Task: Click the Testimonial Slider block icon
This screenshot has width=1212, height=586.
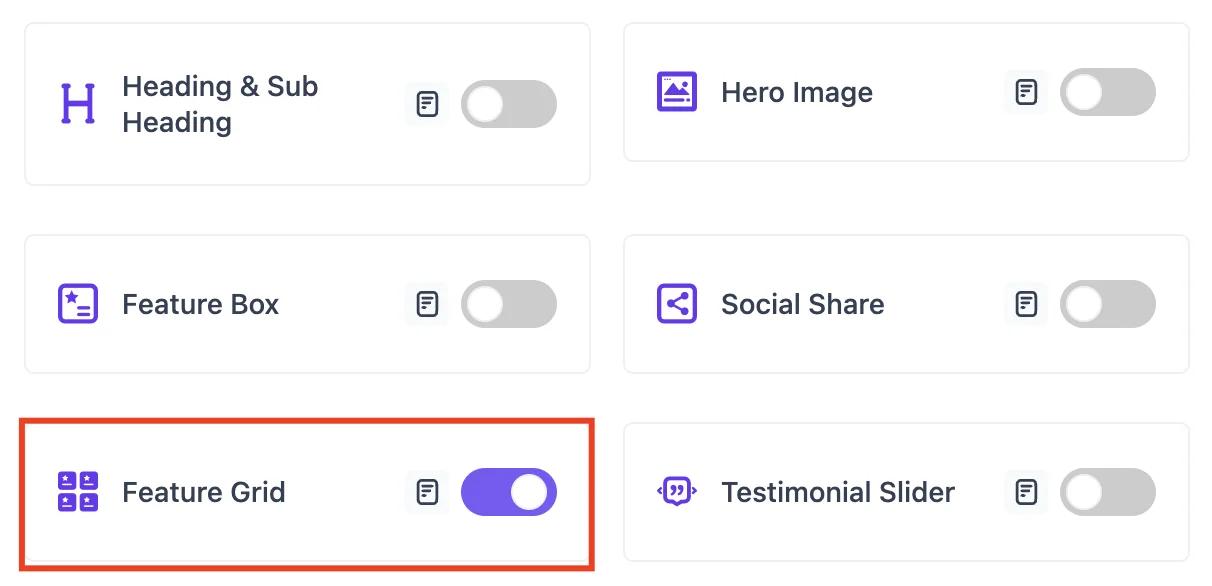Action: click(x=676, y=492)
